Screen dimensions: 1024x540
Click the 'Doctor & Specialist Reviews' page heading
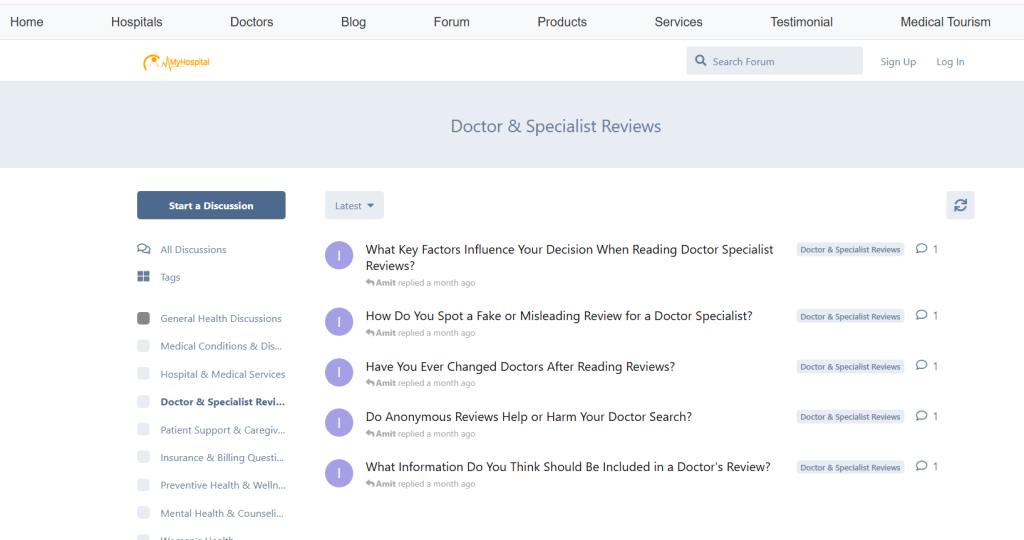tap(556, 126)
